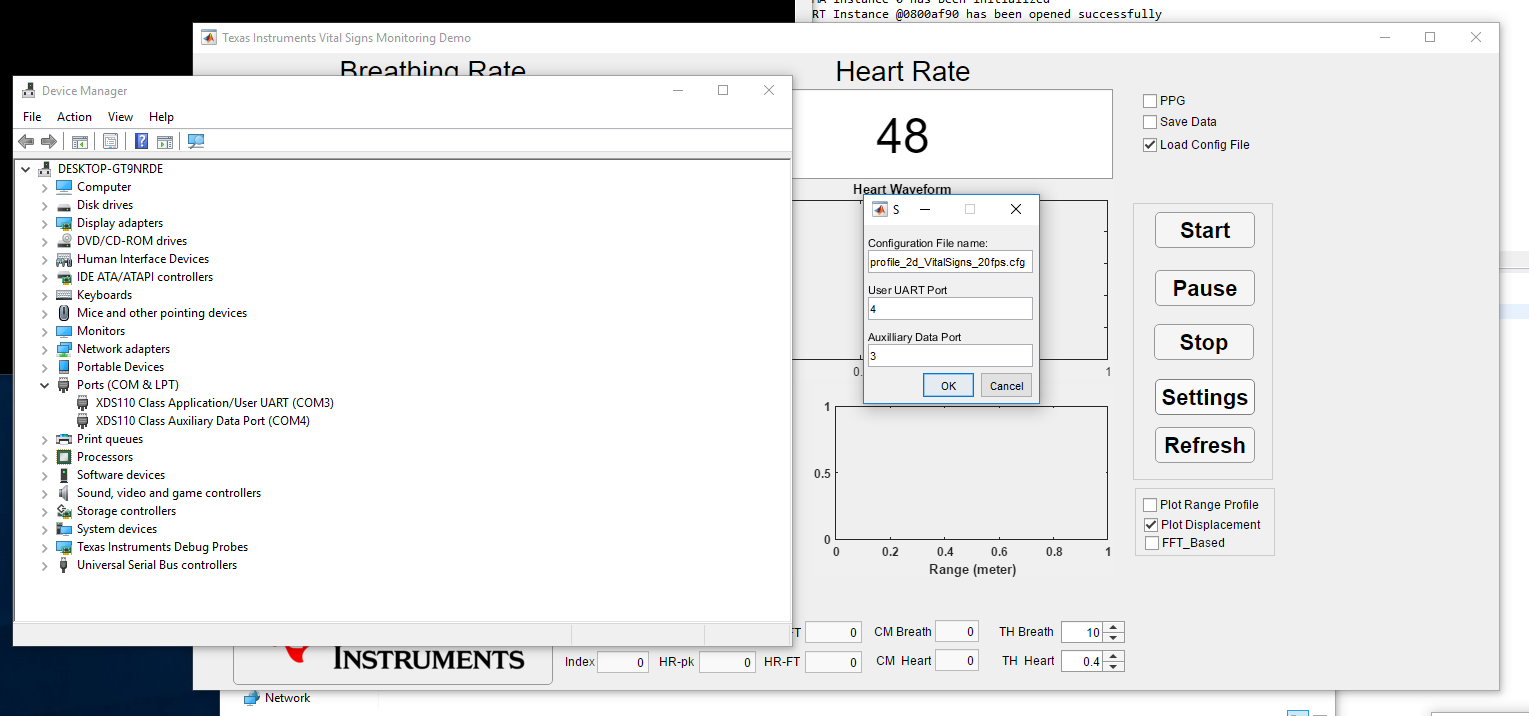Collapse the Ports (COM & LPT) node

point(44,385)
